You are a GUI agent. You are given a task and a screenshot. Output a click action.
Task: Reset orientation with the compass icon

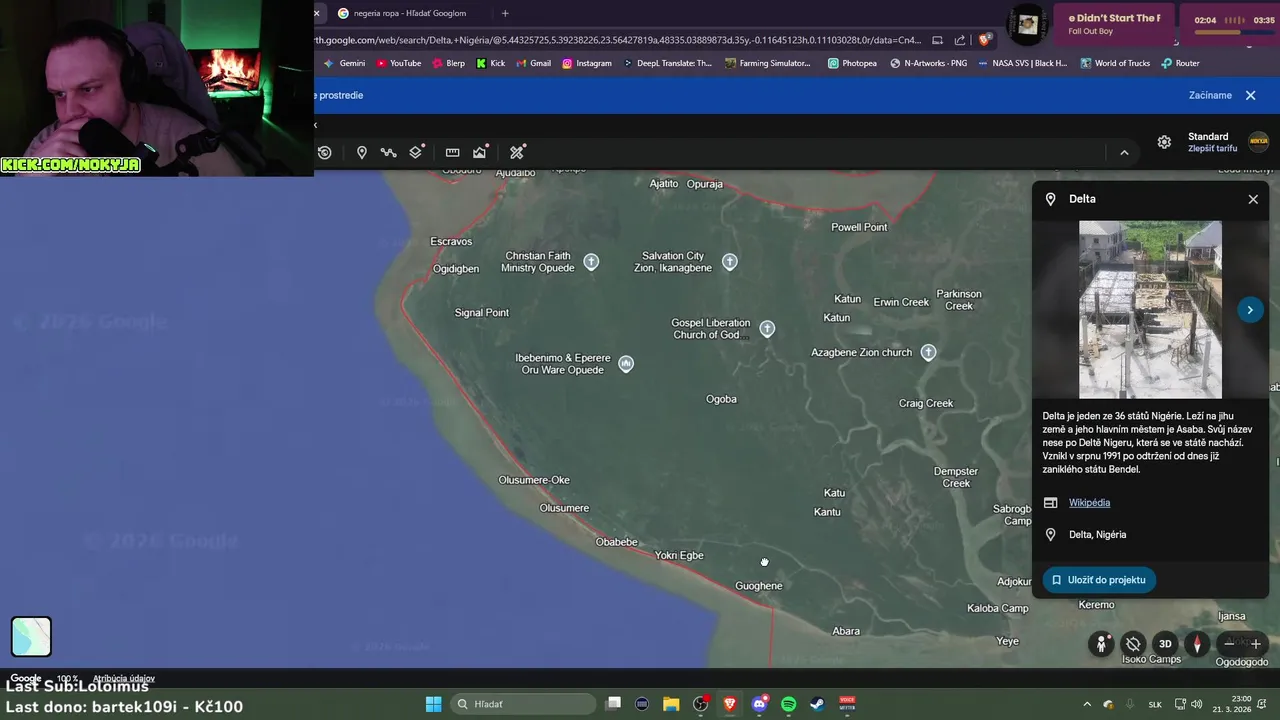(x=1197, y=644)
